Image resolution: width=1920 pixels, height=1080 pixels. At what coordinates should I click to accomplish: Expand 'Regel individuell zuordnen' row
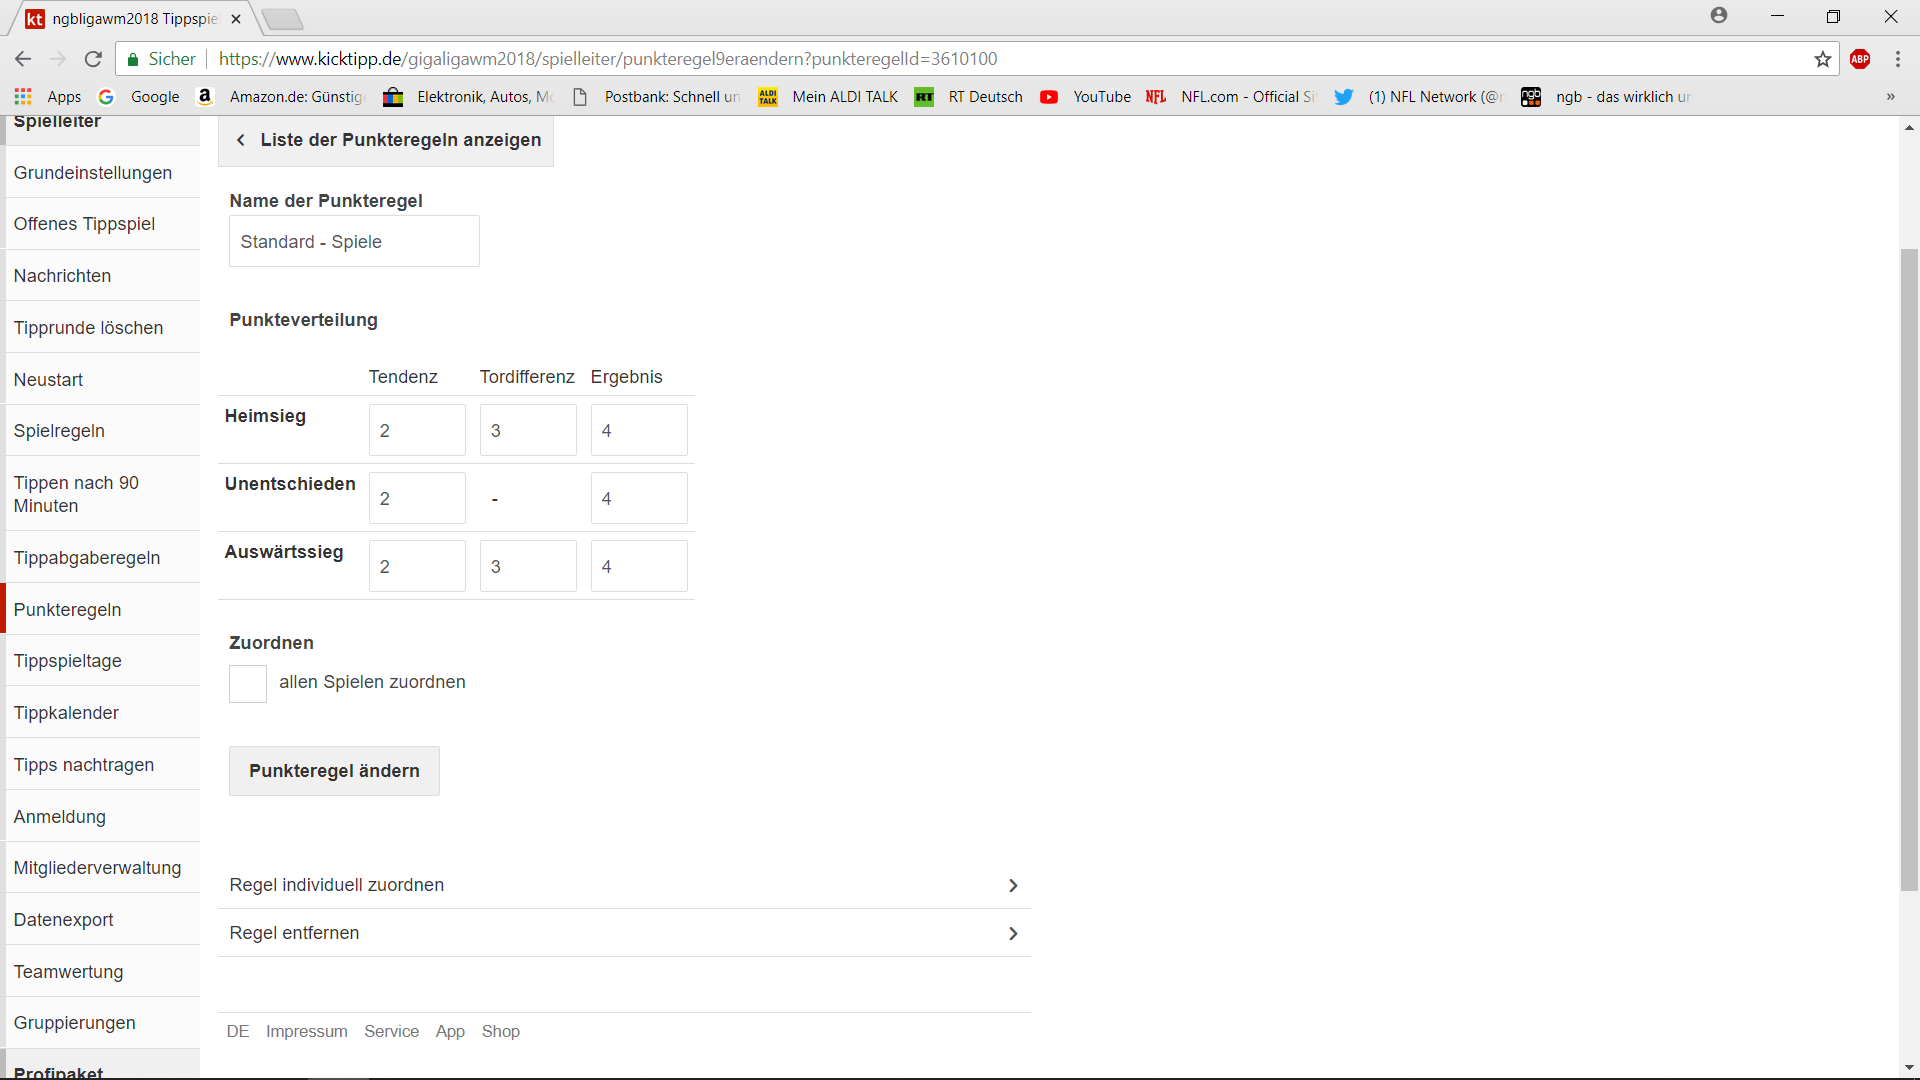point(624,885)
